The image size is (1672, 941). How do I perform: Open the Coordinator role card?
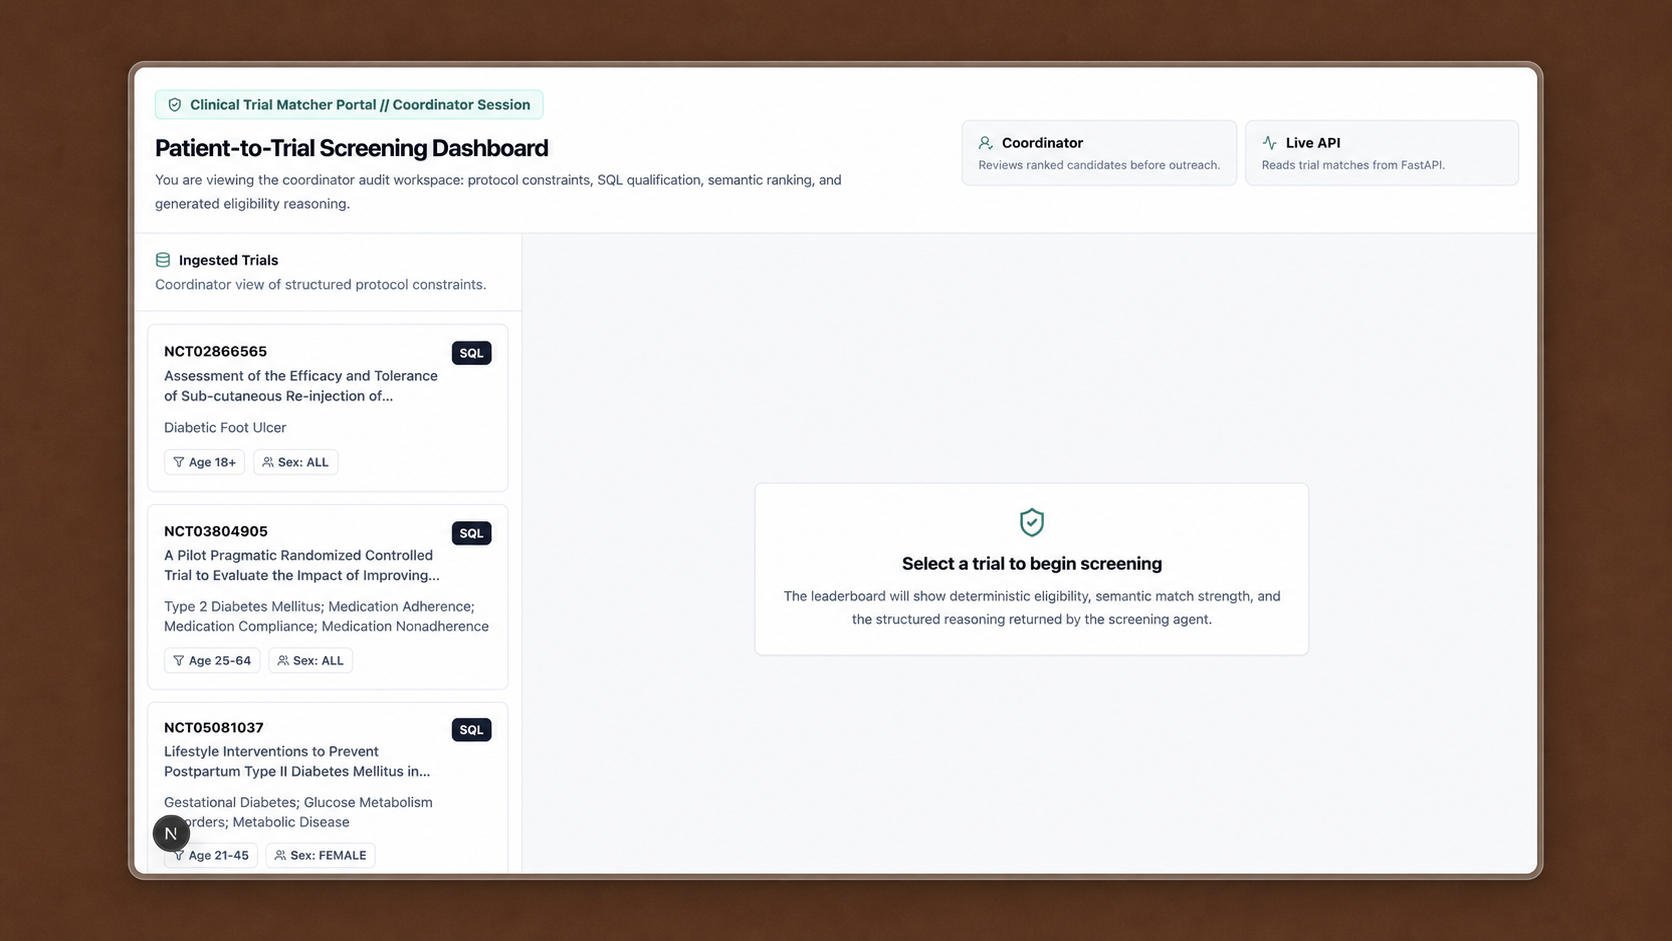pos(1099,153)
